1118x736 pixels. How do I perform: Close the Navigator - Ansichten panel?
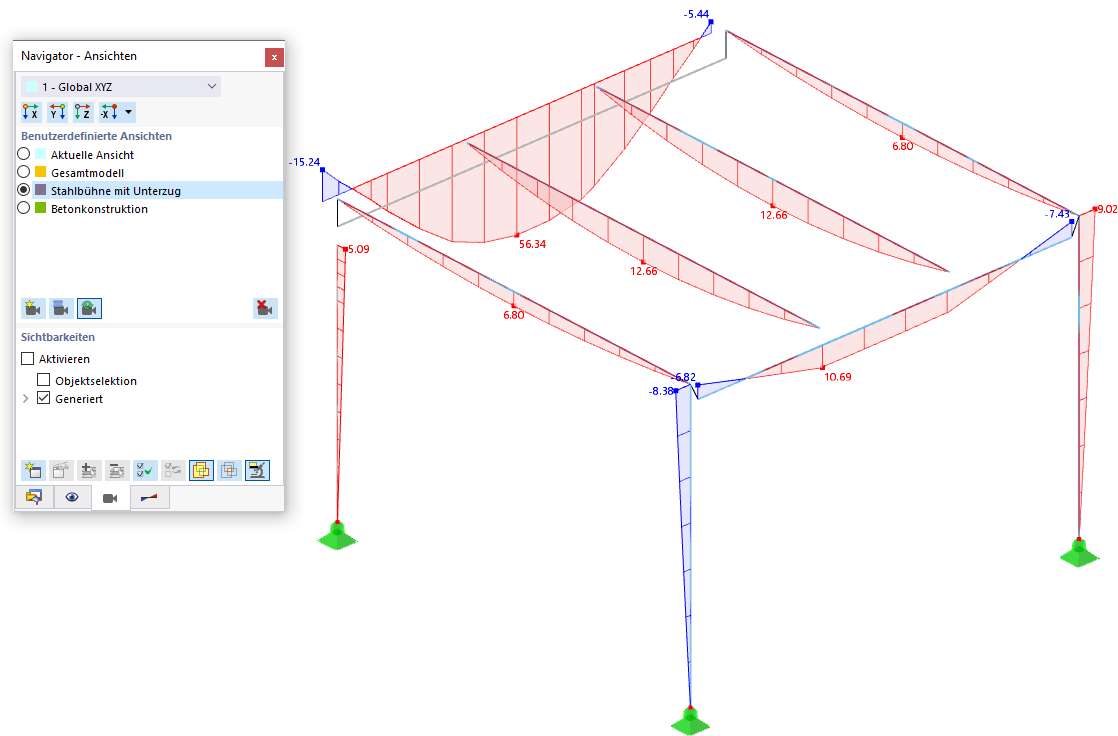pos(274,57)
